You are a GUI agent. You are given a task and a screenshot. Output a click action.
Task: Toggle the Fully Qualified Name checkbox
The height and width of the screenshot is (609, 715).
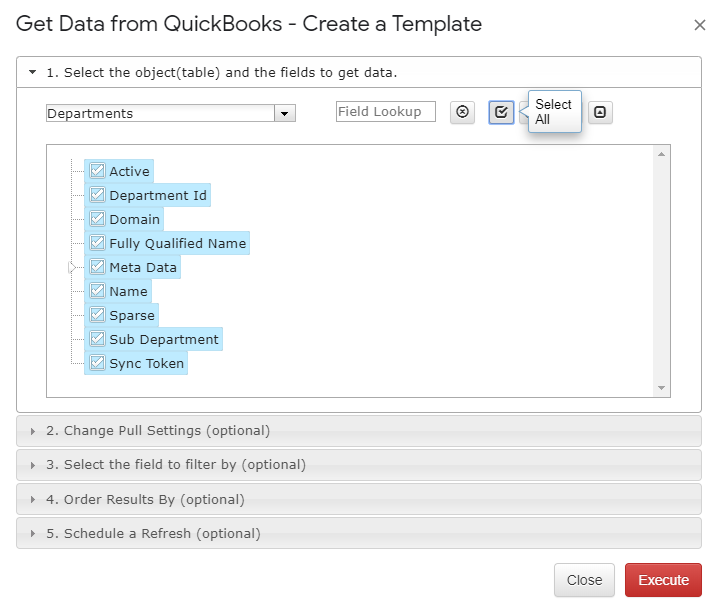click(97, 243)
